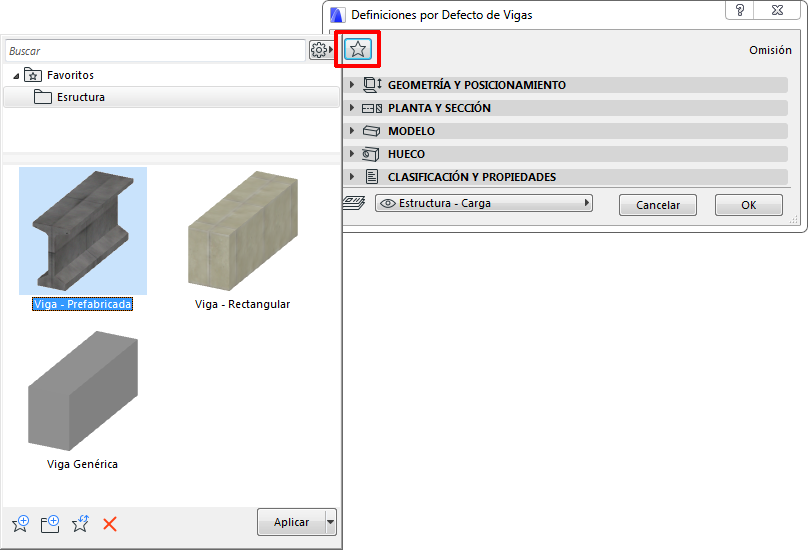Screen dimensions: 810x553
Task: Select the Esructura folder row
Action: click(x=171, y=97)
